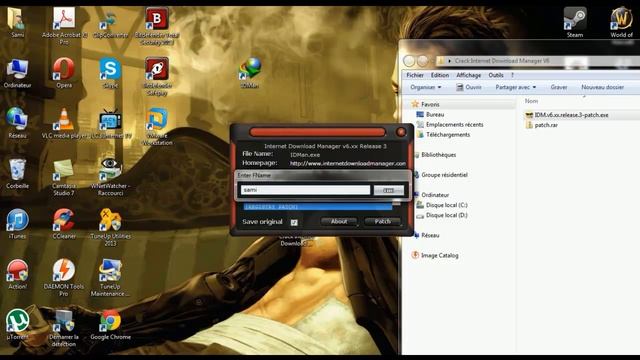Image resolution: width=640 pixels, height=360 pixels.
Task: Launch Adobe Acrobat XI Pro shortcut
Action: click(x=64, y=25)
